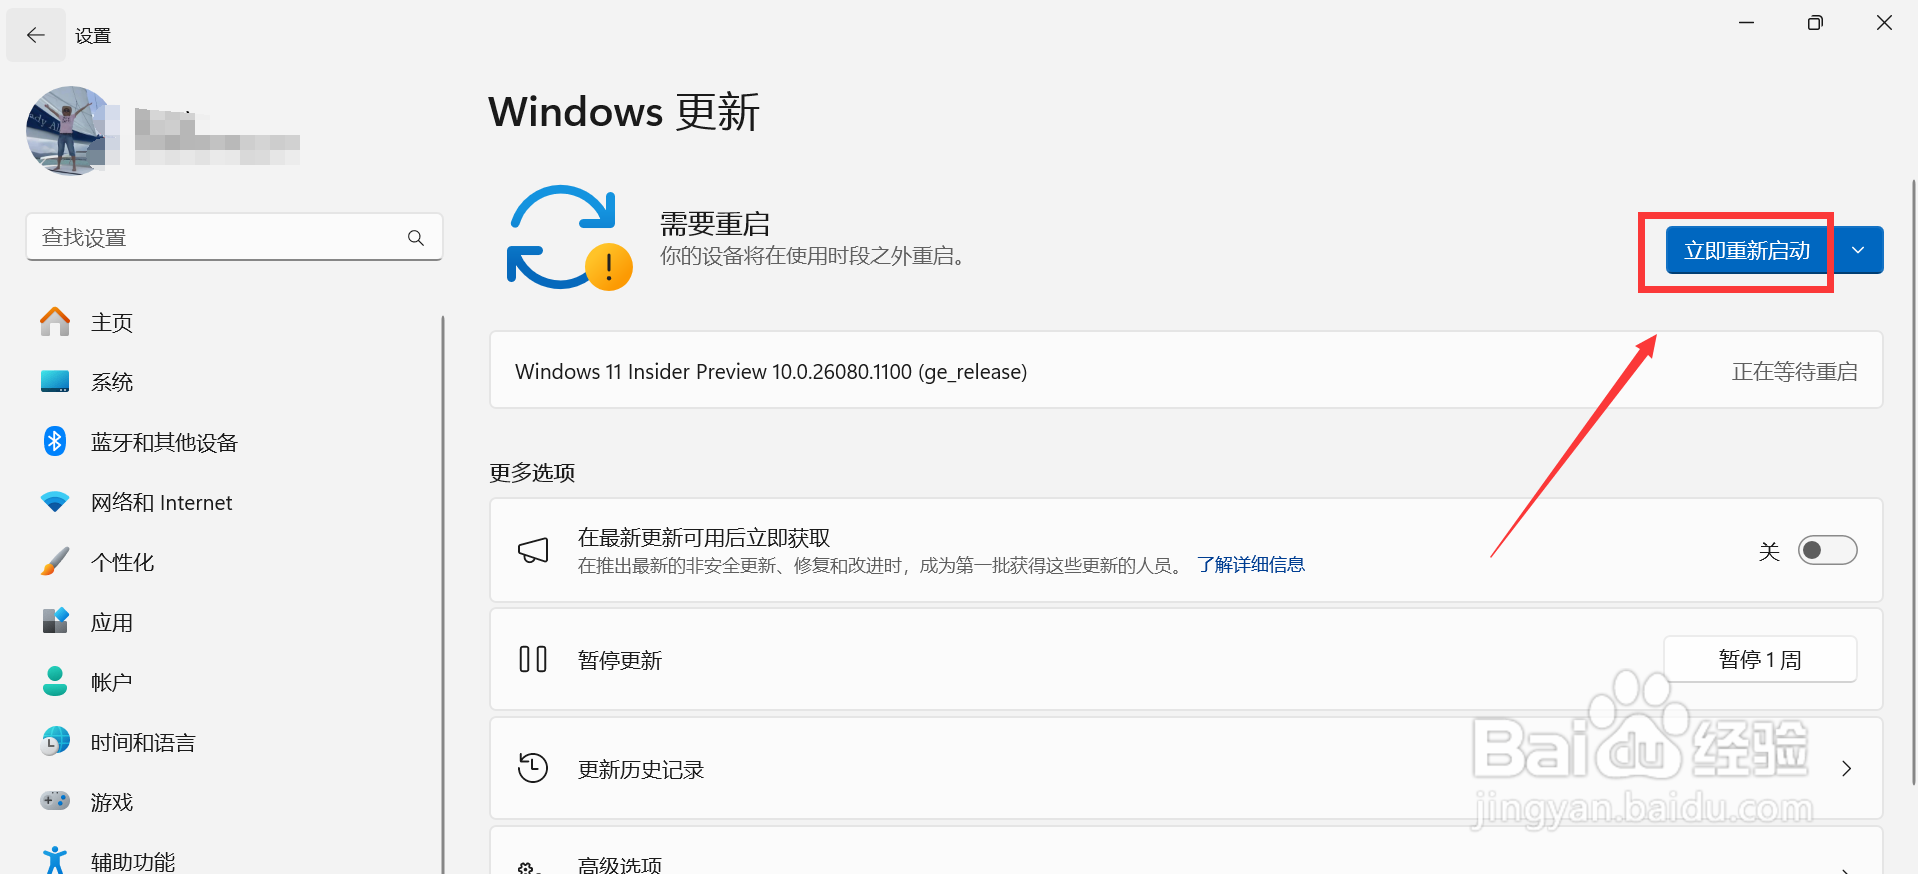Select the Windows 11 Insider Preview update row

coord(1186,370)
